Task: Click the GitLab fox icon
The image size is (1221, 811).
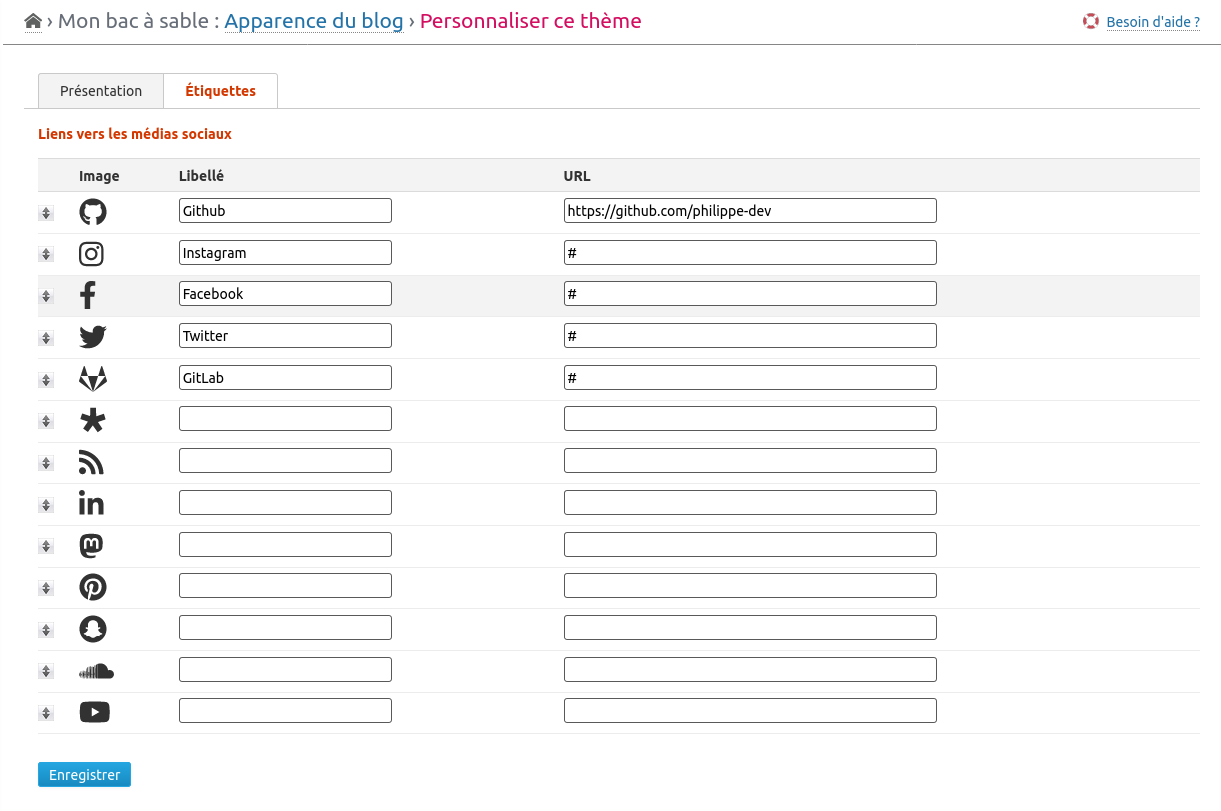Action: coord(93,379)
